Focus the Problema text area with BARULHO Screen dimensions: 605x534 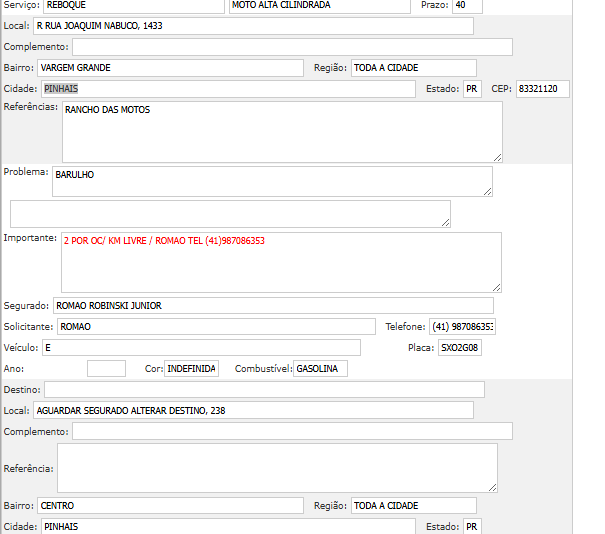point(271,181)
